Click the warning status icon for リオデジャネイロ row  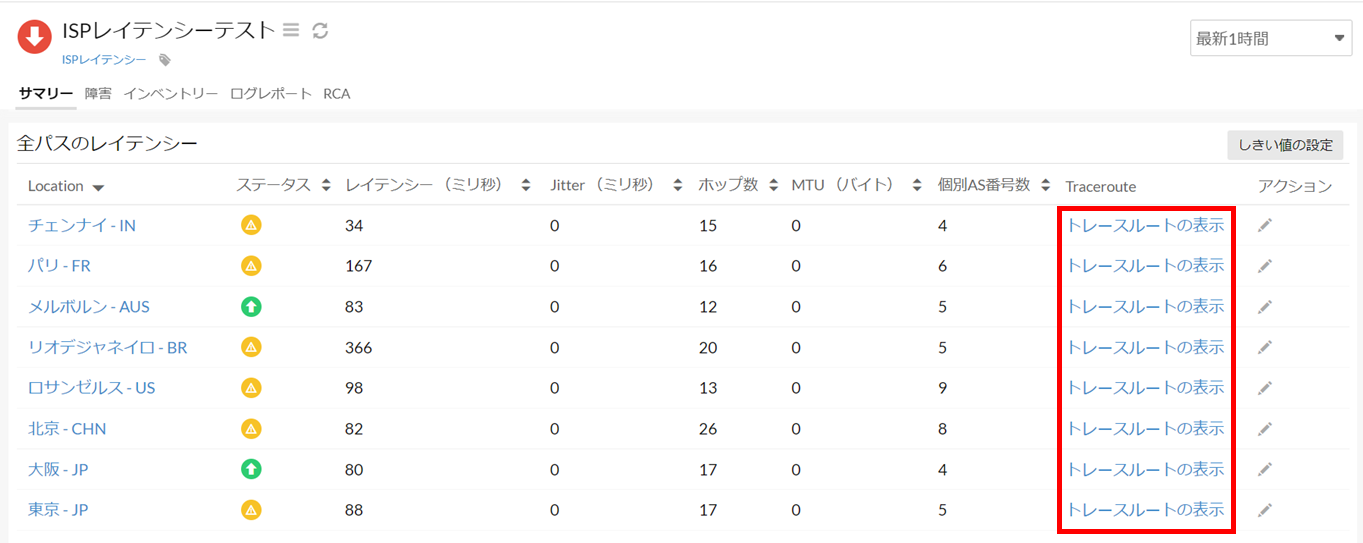click(x=251, y=347)
